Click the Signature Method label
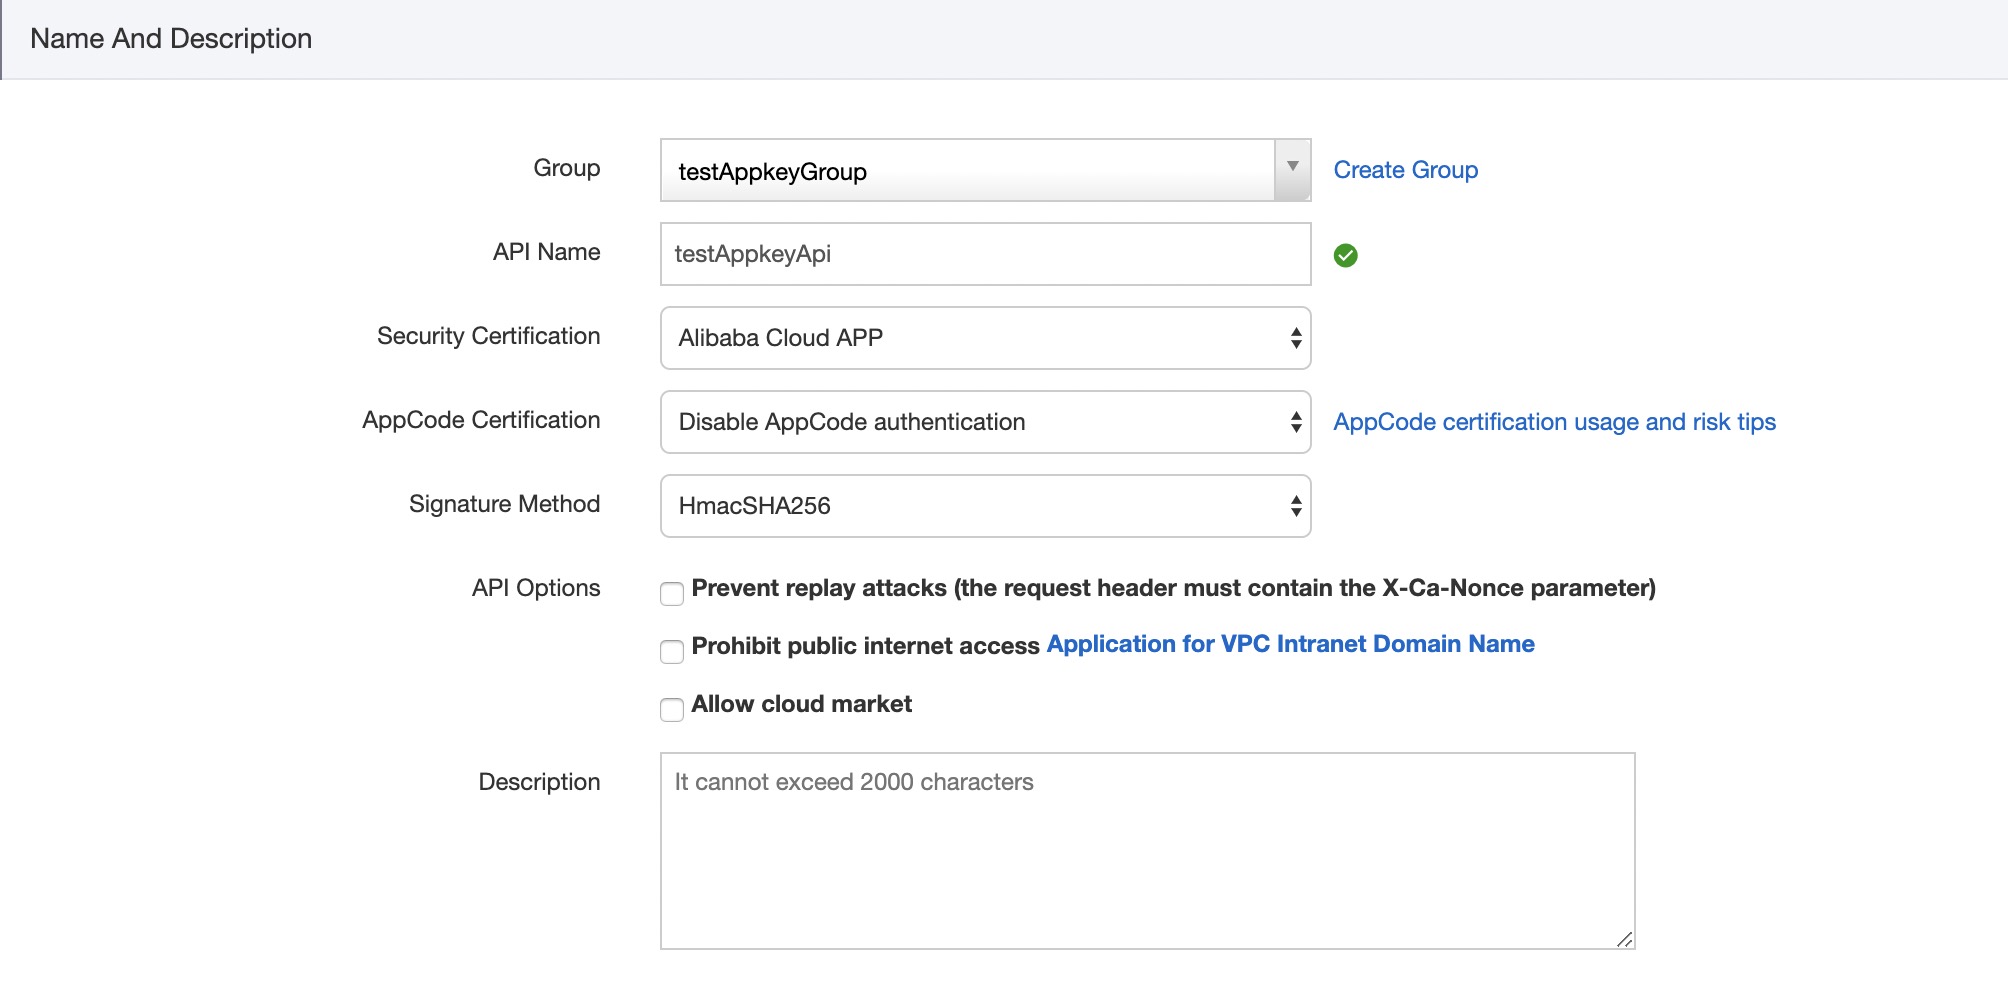The width and height of the screenshot is (2008, 1006). coord(504,504)
